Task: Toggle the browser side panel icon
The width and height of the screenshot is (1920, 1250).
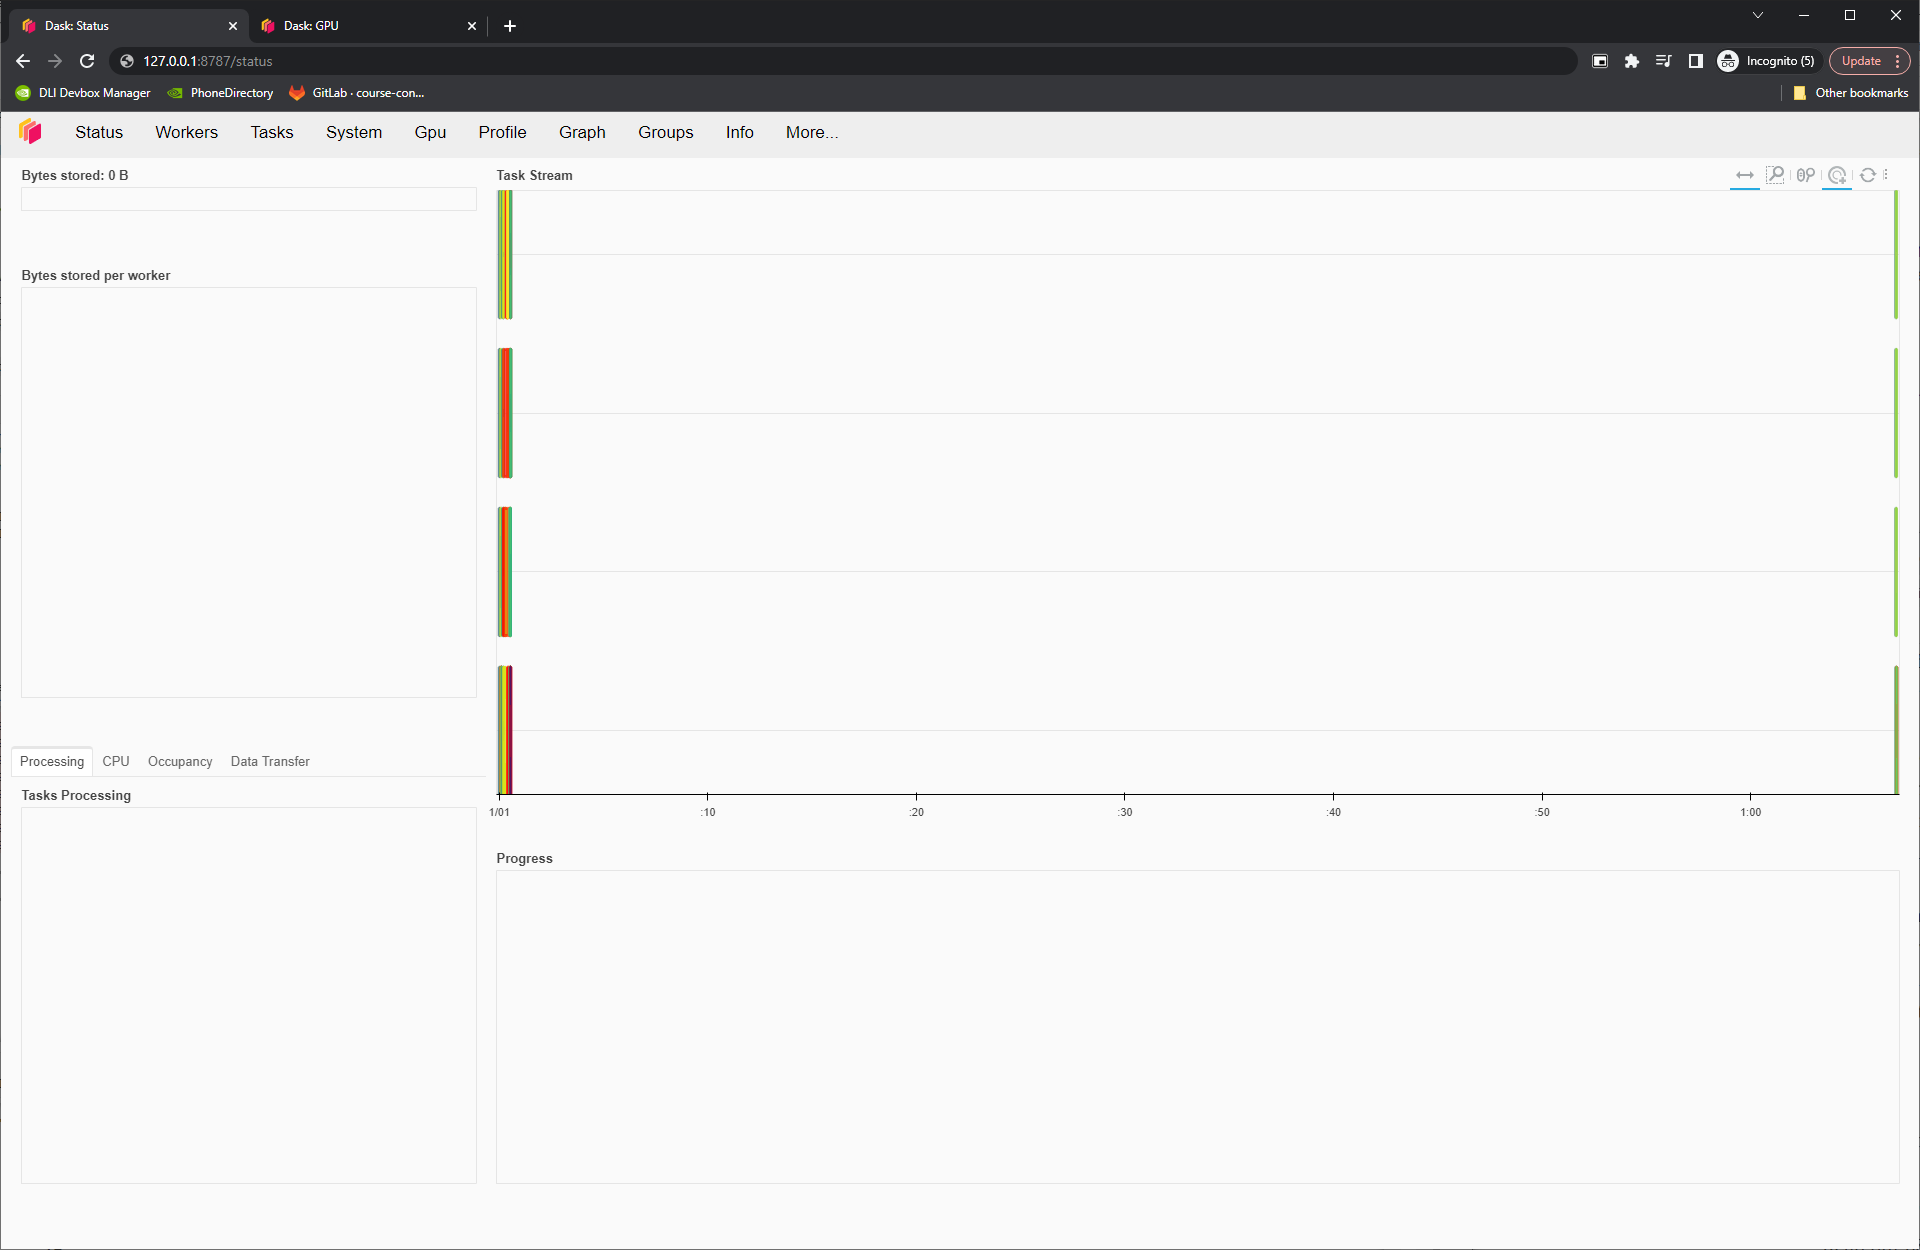Action: point(1695,61)
